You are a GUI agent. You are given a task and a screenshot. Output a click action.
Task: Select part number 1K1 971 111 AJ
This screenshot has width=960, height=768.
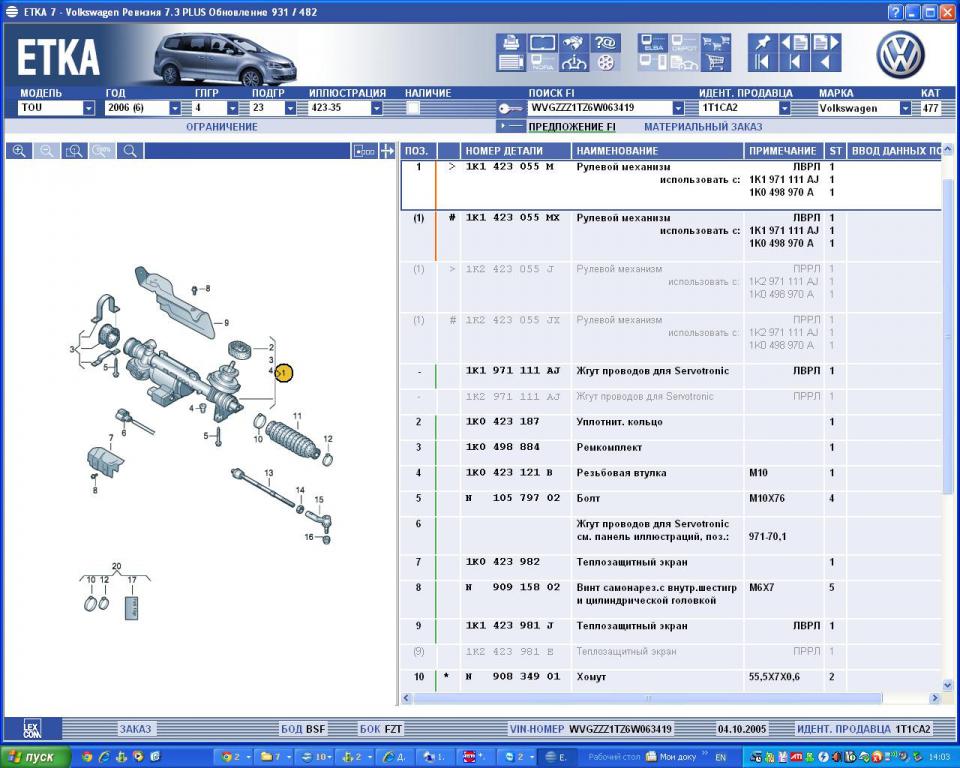[x=512, y=371]
